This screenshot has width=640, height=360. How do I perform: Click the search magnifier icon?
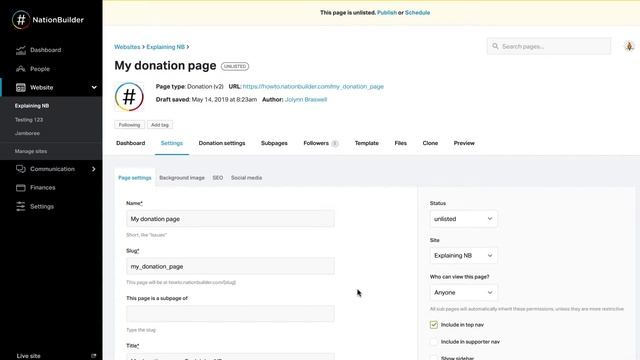(x=495, y=47)
